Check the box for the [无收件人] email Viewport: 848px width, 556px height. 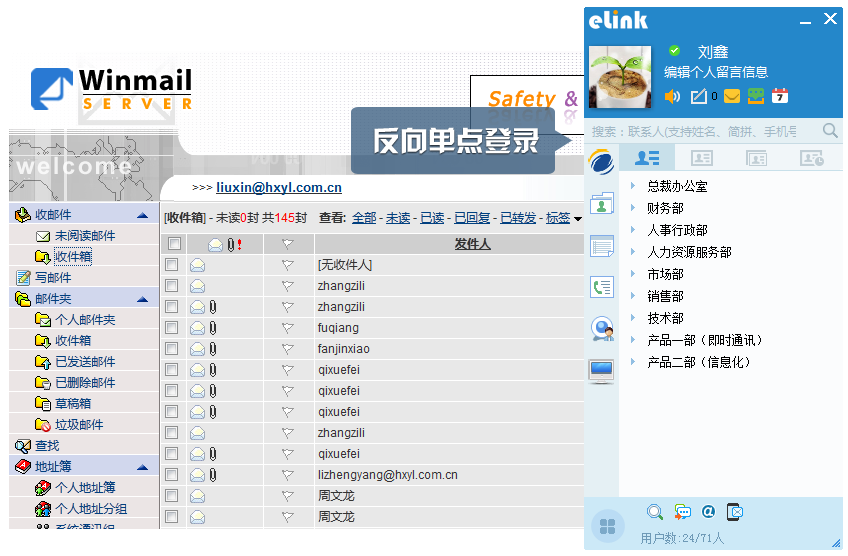pos(171,264)
